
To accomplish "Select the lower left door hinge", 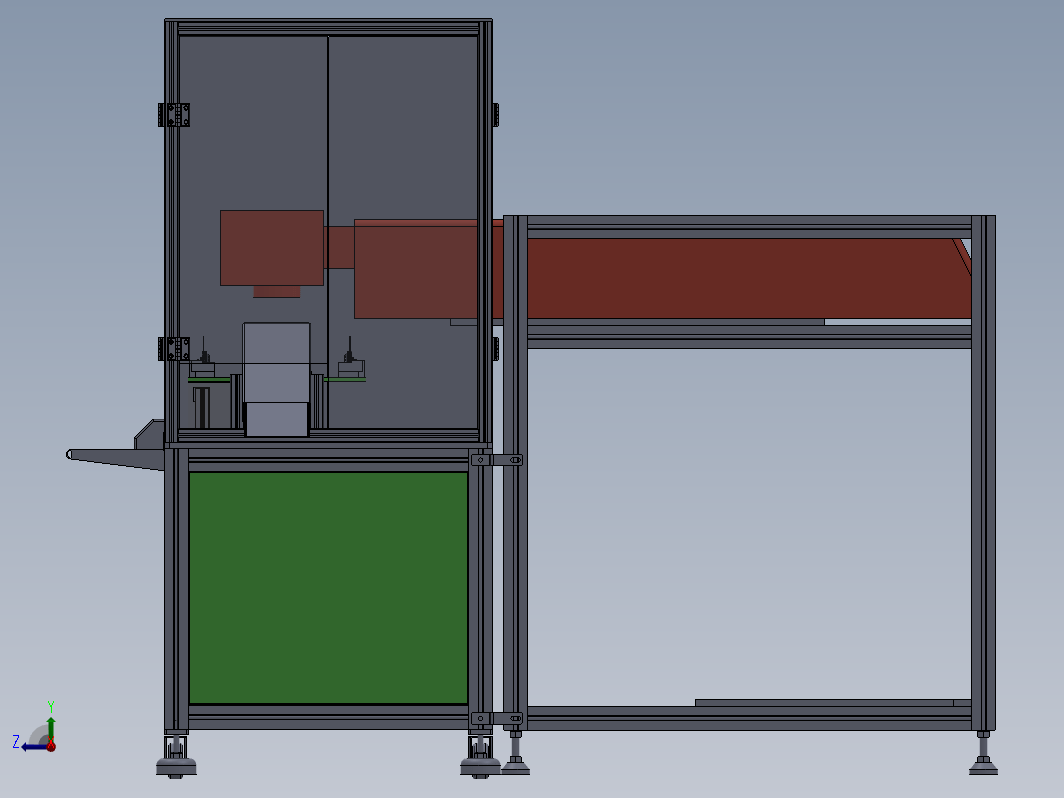I will (174, 349).
